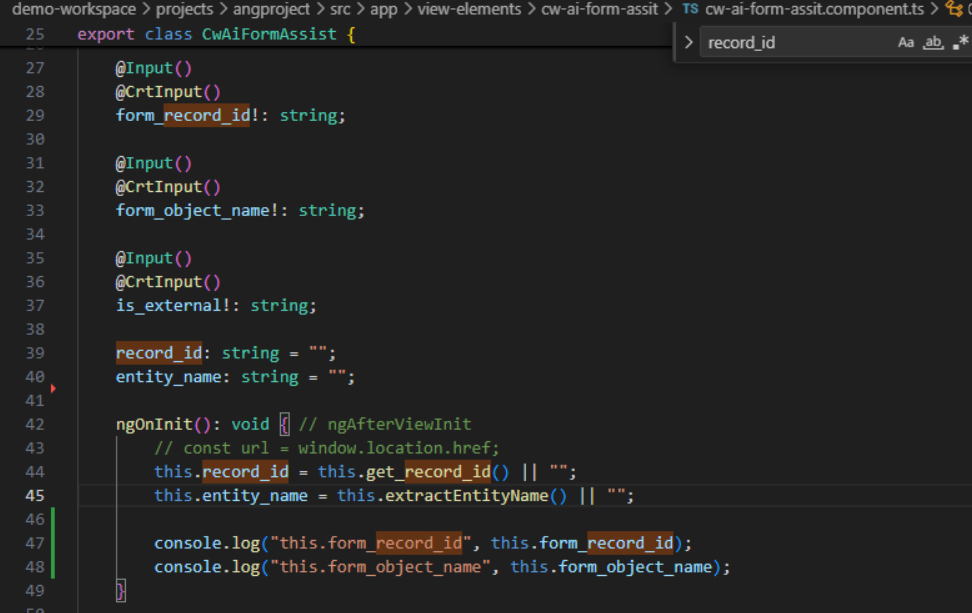Click line number 42 in the gutter
Image resolution: width=972 pixels, height=613 pixels.
(34, 424)
